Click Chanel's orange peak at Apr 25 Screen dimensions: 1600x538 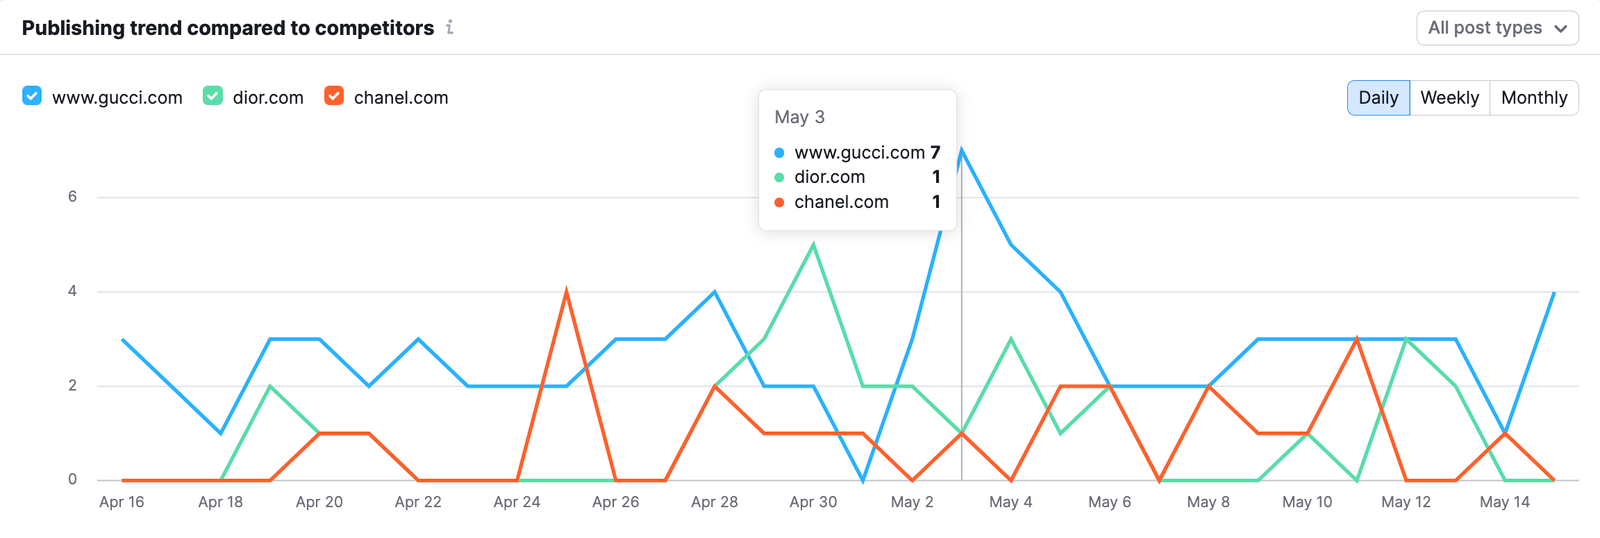[567, 292]
